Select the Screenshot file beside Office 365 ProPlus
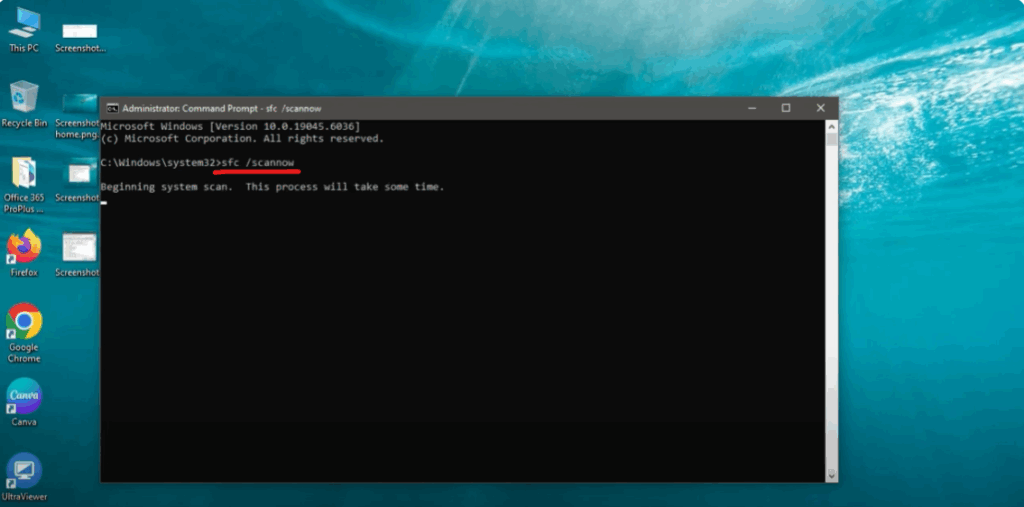This screenshot has width=1024, height=507. [77, 180]
